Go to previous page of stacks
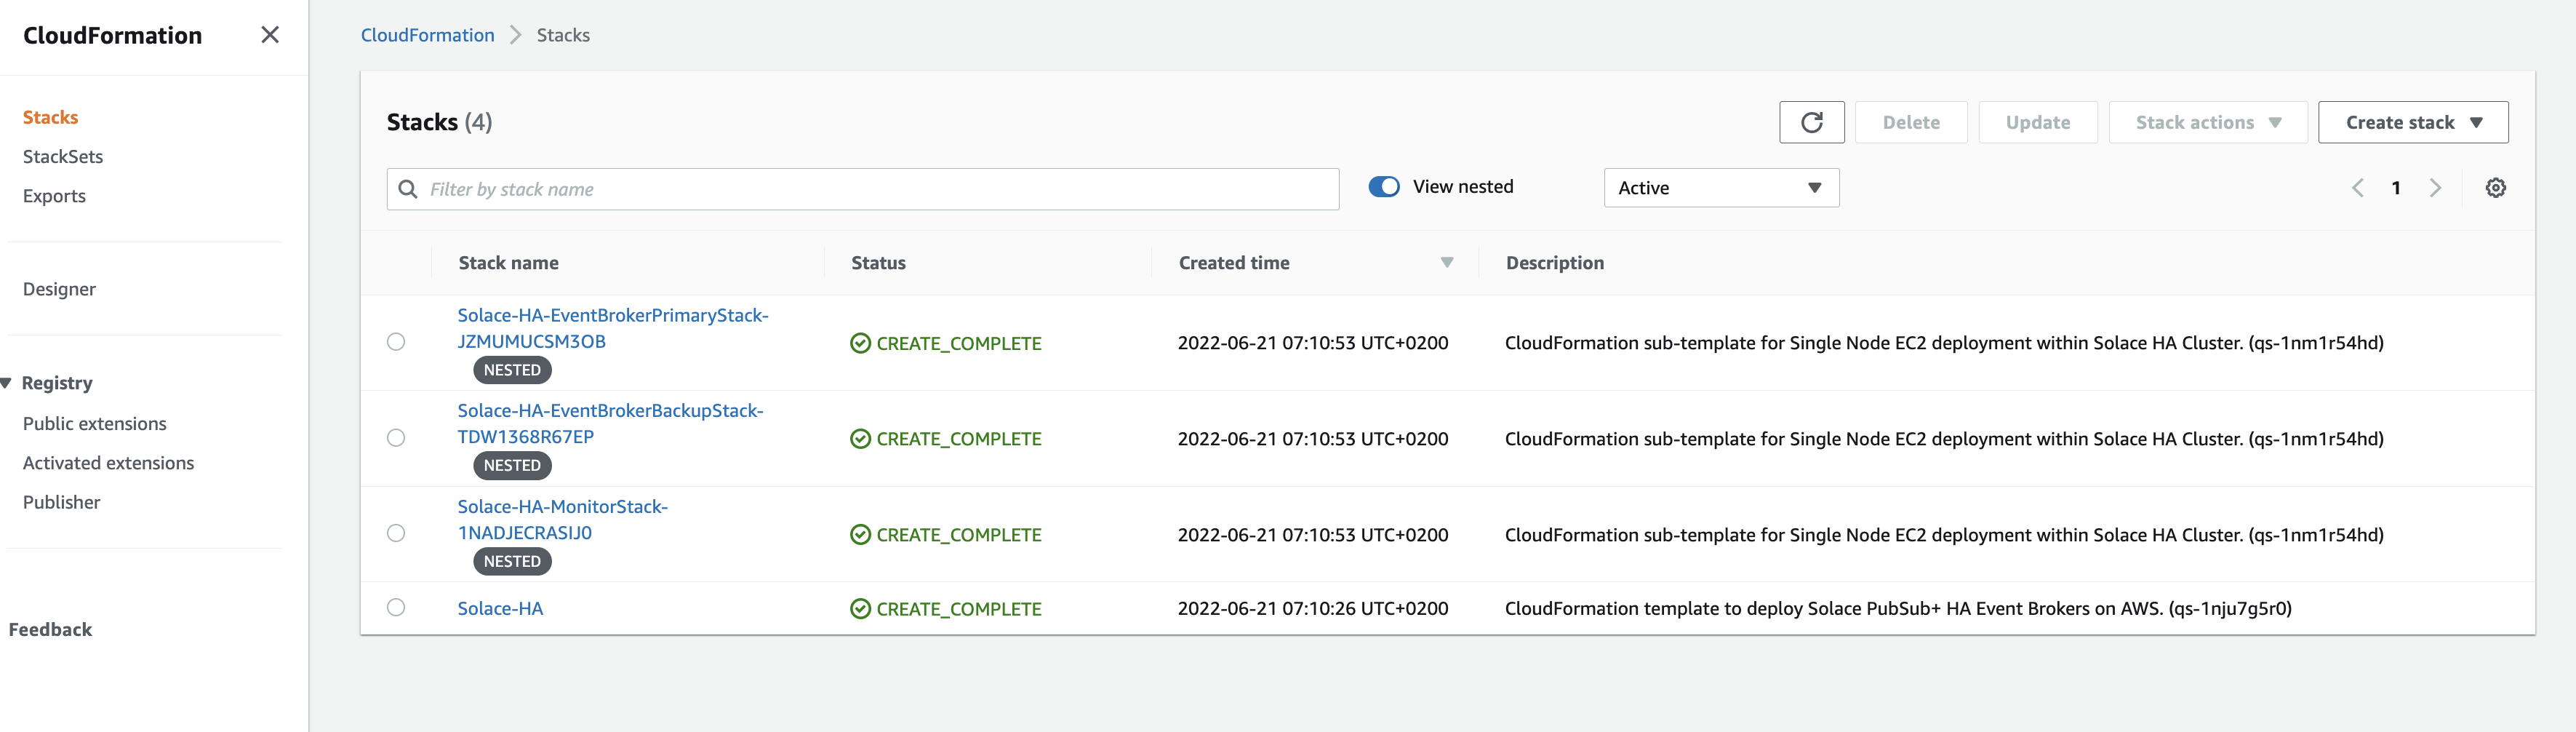This screenshot has width=2576, height=732. pyautogui.click(x=2357, y=188)
